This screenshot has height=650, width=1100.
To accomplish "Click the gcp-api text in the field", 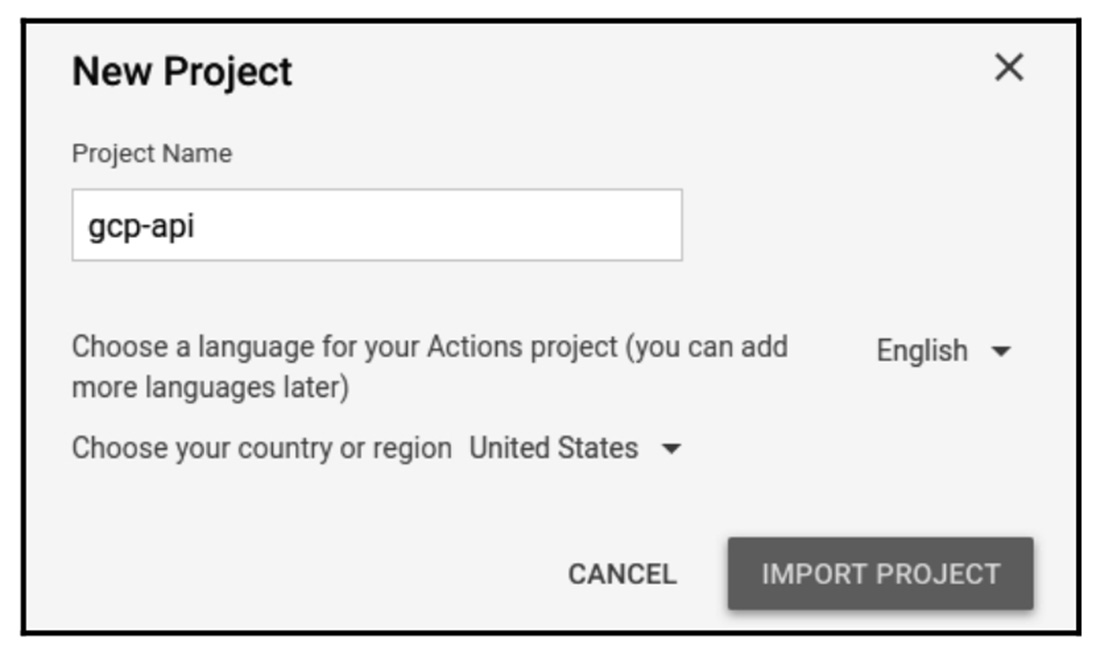I will pyautogui.click(x=141, y=227).
